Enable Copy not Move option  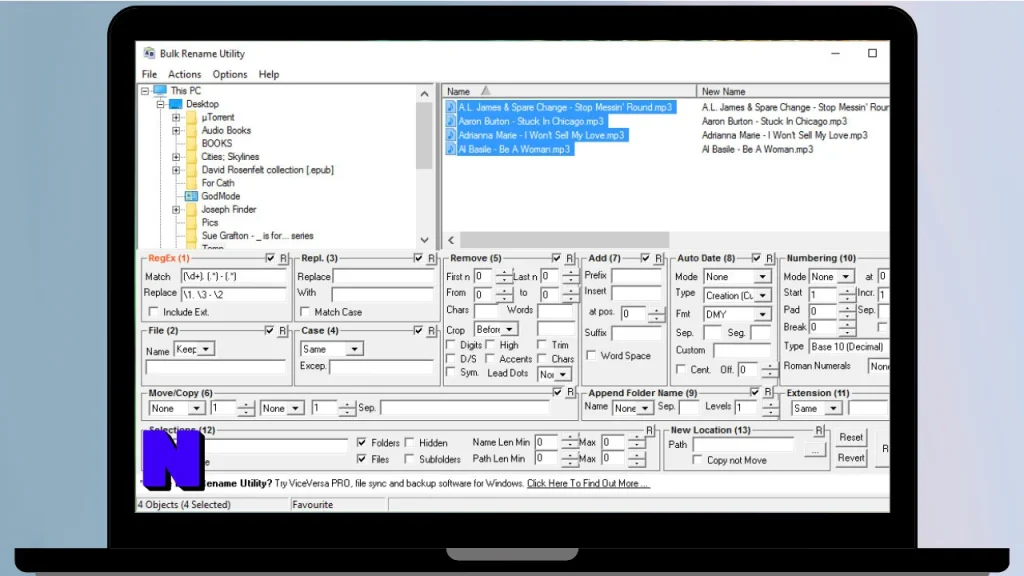[697, 460]
